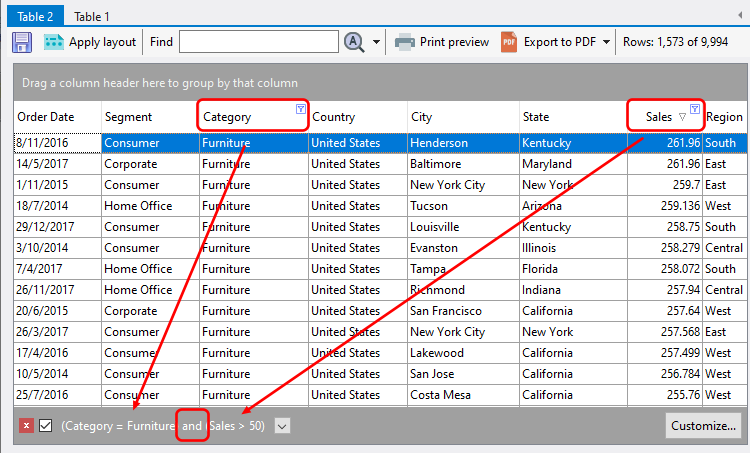
Task: Click the save layout floppy disk icon
Action: 22,42
